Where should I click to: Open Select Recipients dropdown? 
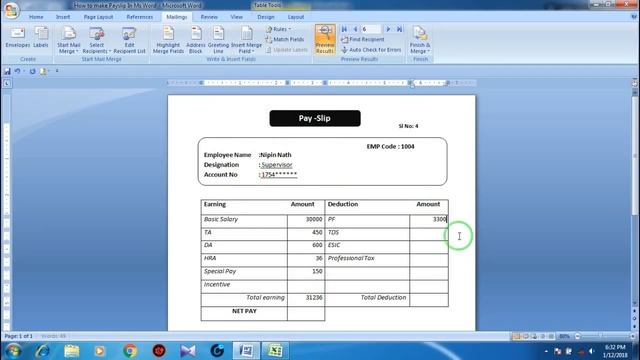[x=97, y=40]
